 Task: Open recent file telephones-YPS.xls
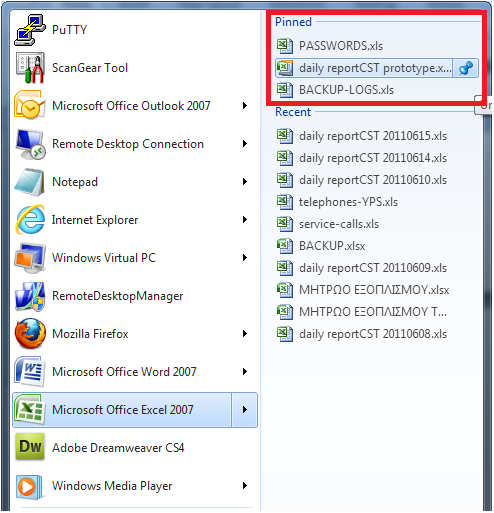tap(377, 202)
